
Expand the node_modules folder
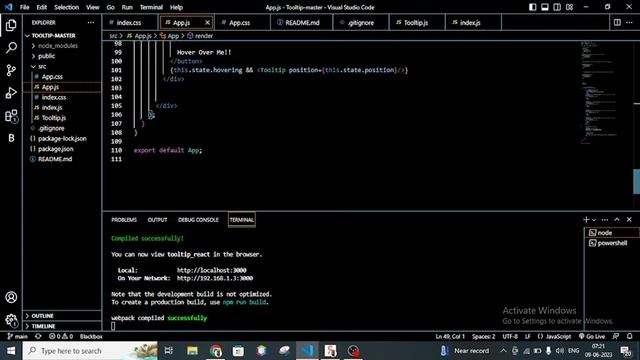click(x=62, y=46)
